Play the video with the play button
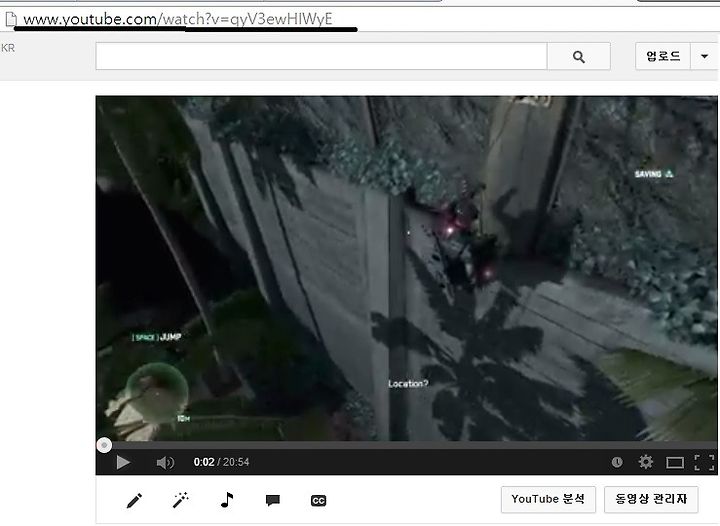 tap(123, 462)
